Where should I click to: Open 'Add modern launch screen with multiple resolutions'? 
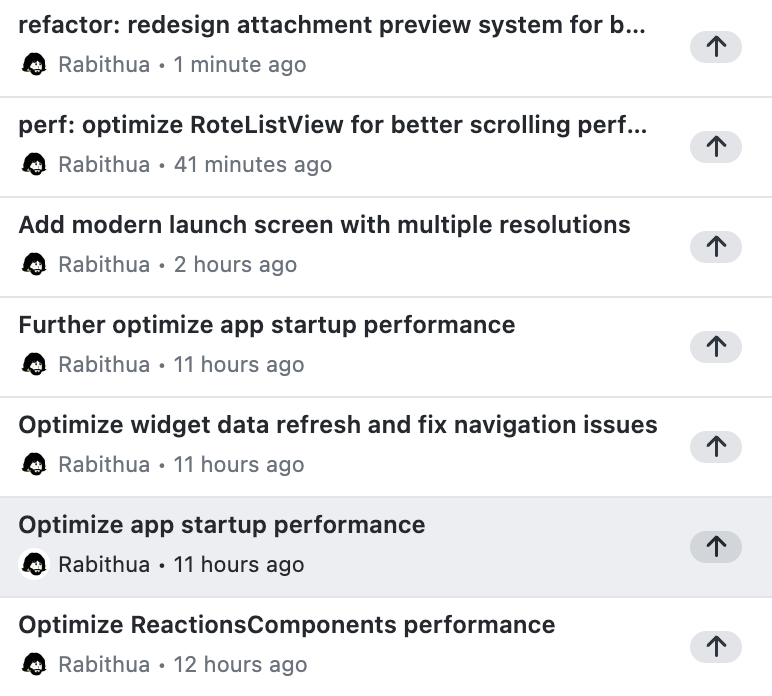pyautogui.click(x=324, y=226)
